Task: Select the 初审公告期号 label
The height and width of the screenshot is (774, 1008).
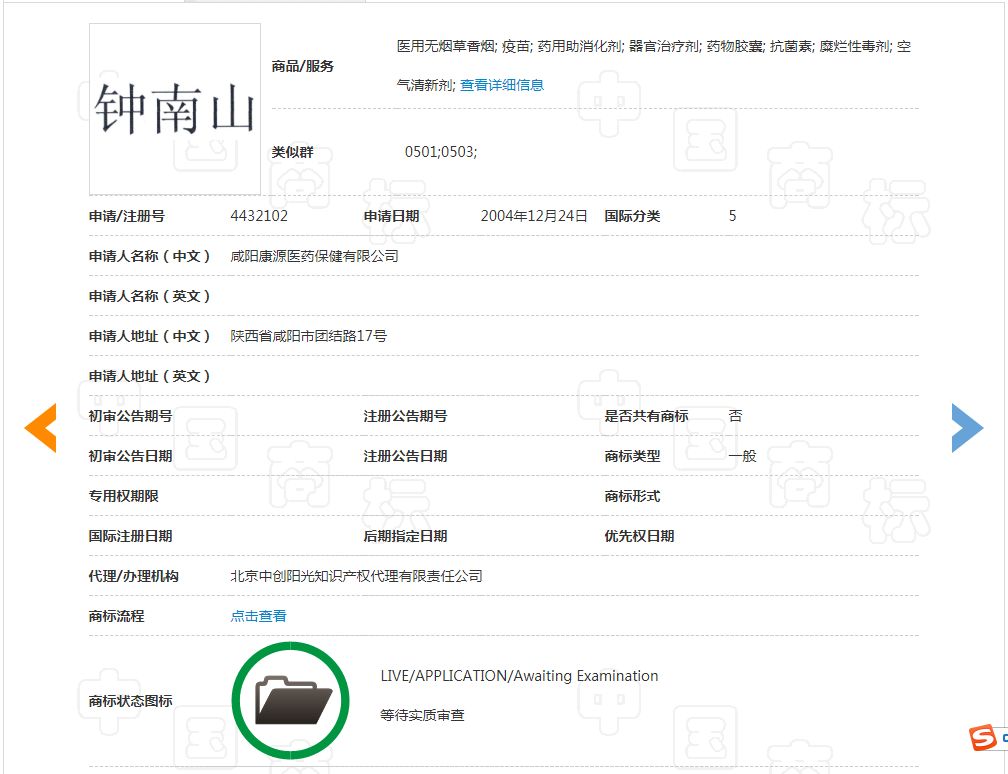Action: click(130, 416)
